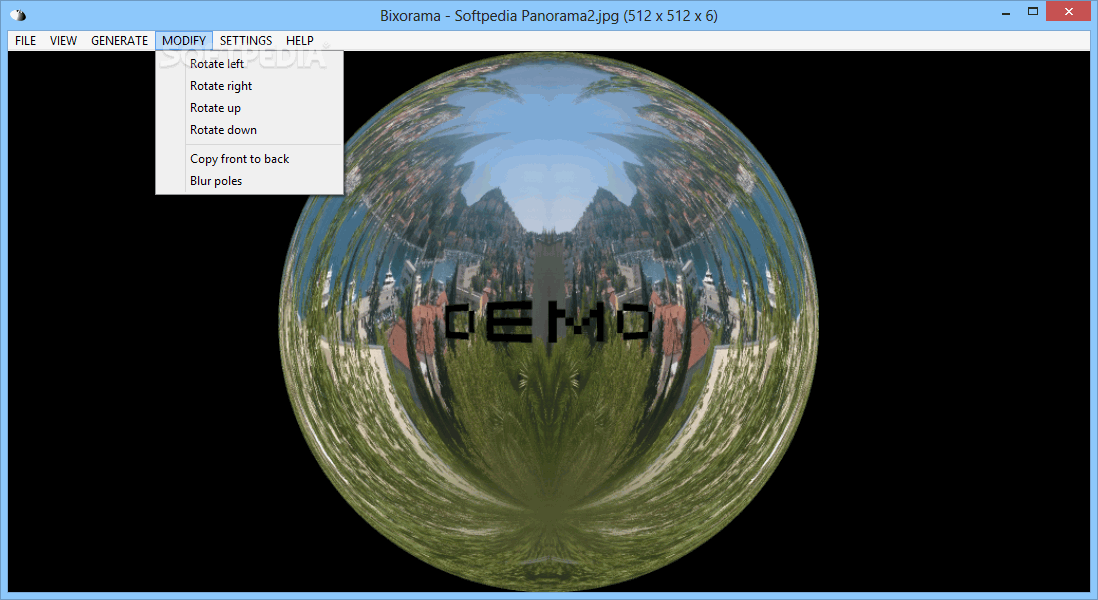Minimize the Bixorama window
1098x600 pixels.
(1006, 13)
